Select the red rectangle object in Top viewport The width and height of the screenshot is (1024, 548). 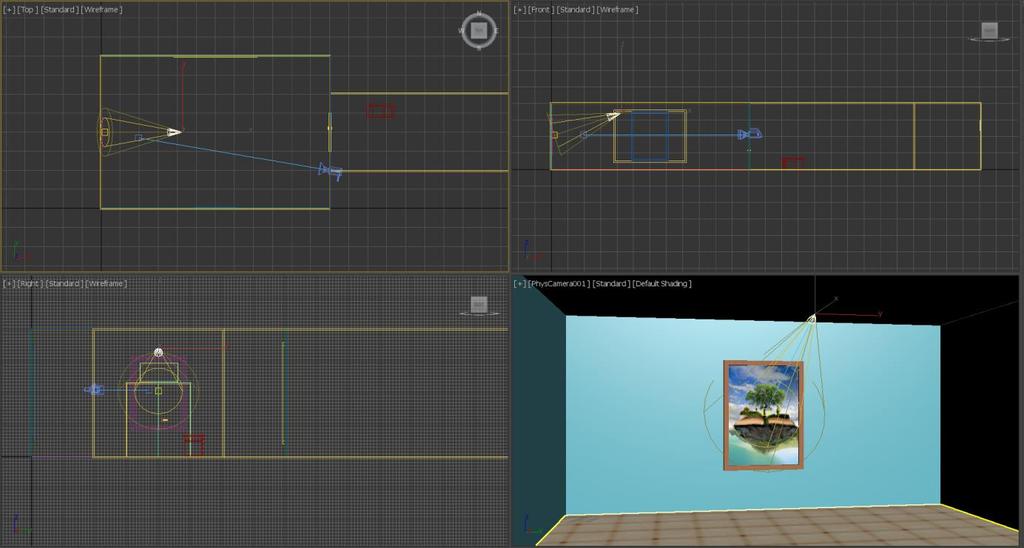coord(381,111)
